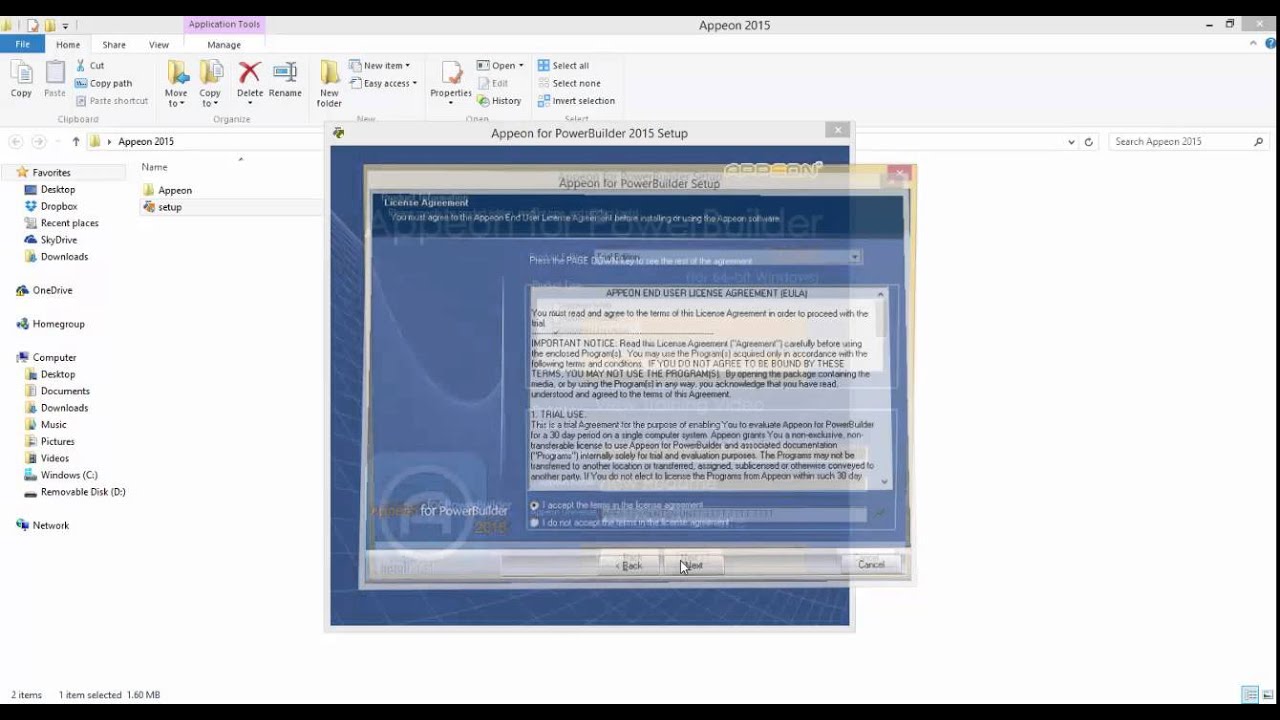The image size is (1280, 720).
Task: Click Select all in the ribbon
Action: pyautogui.click(x=564, y=65)
